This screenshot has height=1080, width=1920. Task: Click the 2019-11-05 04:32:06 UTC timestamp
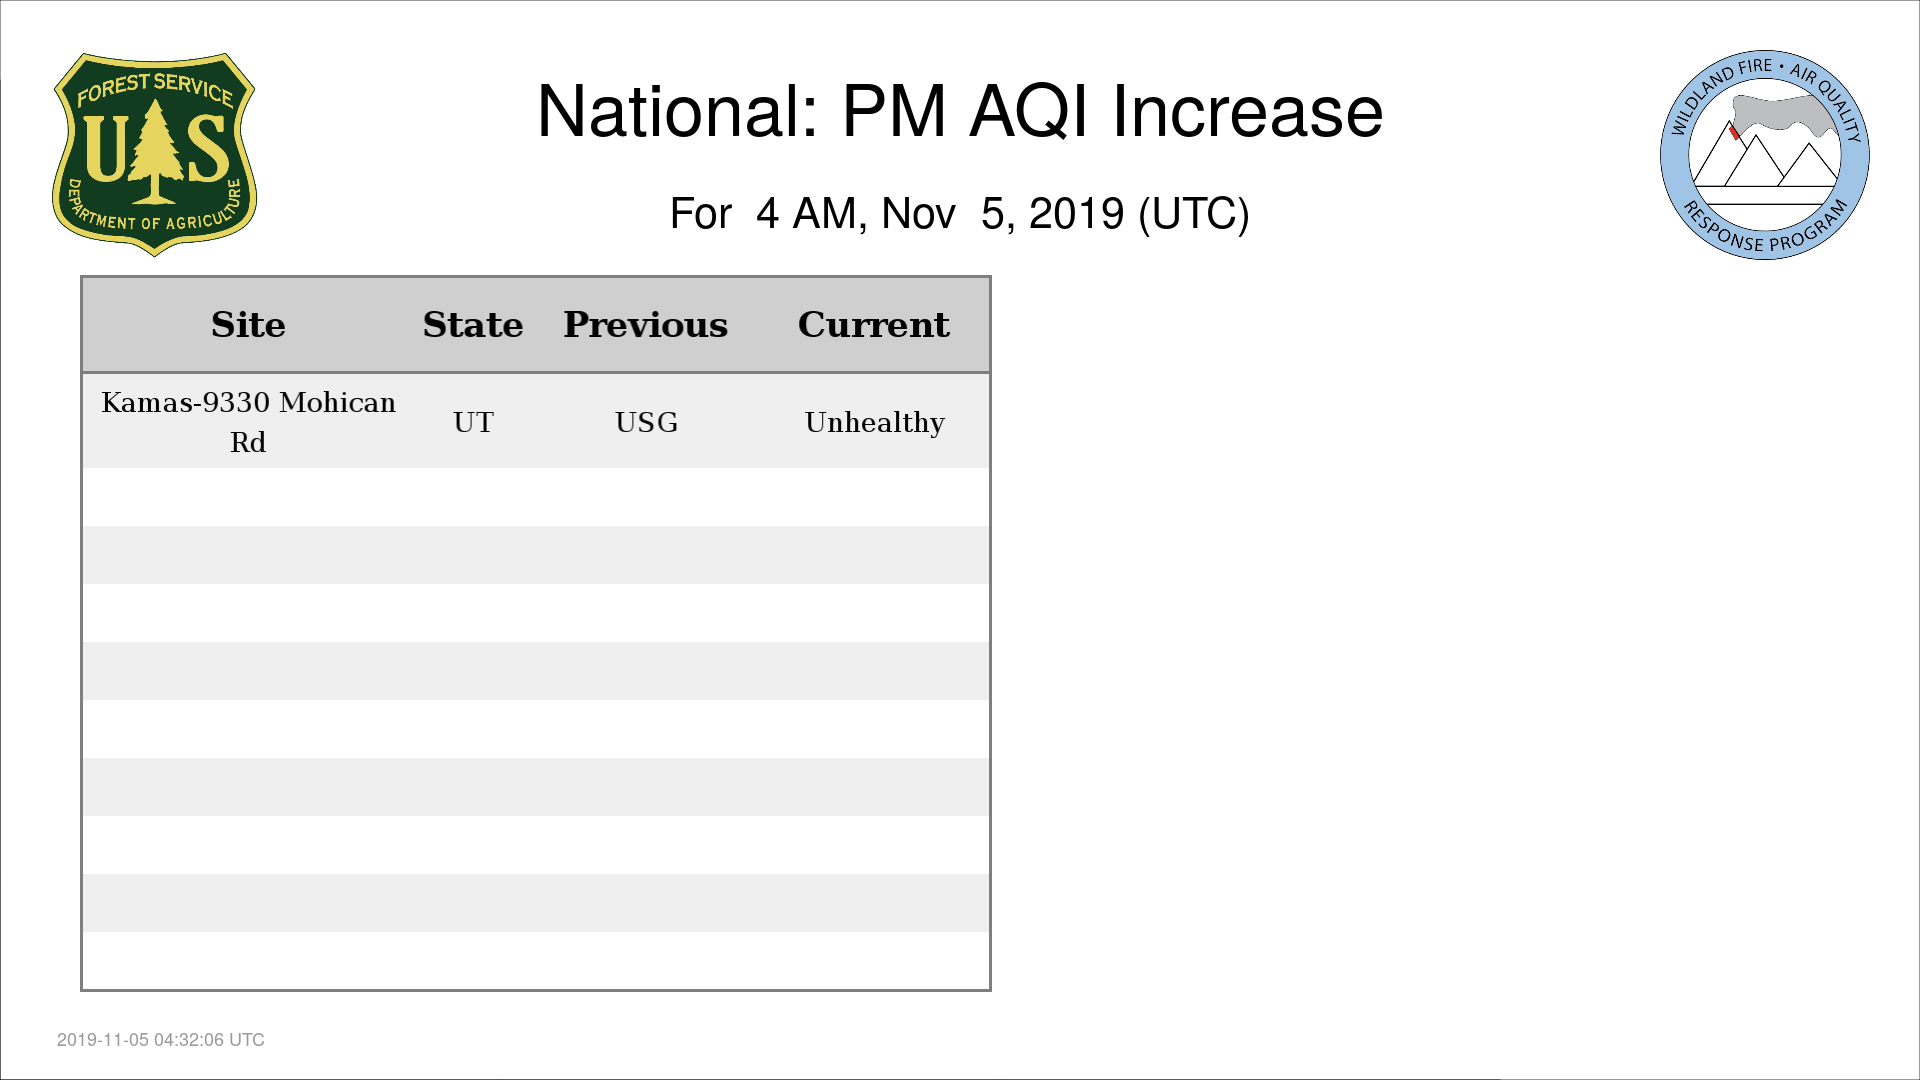pyautogui.click(x=161, y=1040)
